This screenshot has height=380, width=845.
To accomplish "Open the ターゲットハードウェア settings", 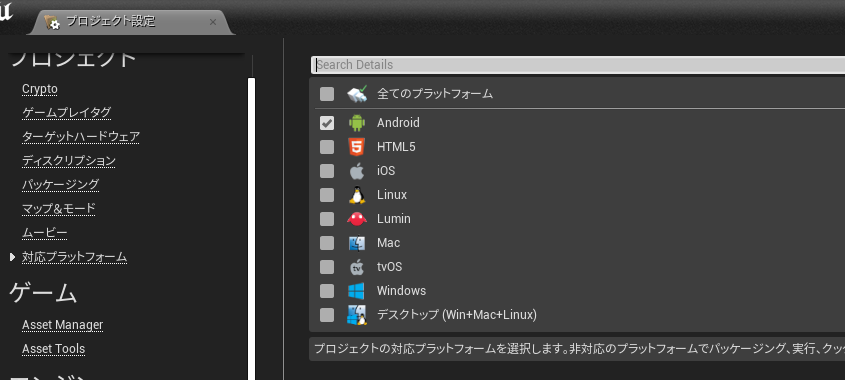I will click(81, 136).
